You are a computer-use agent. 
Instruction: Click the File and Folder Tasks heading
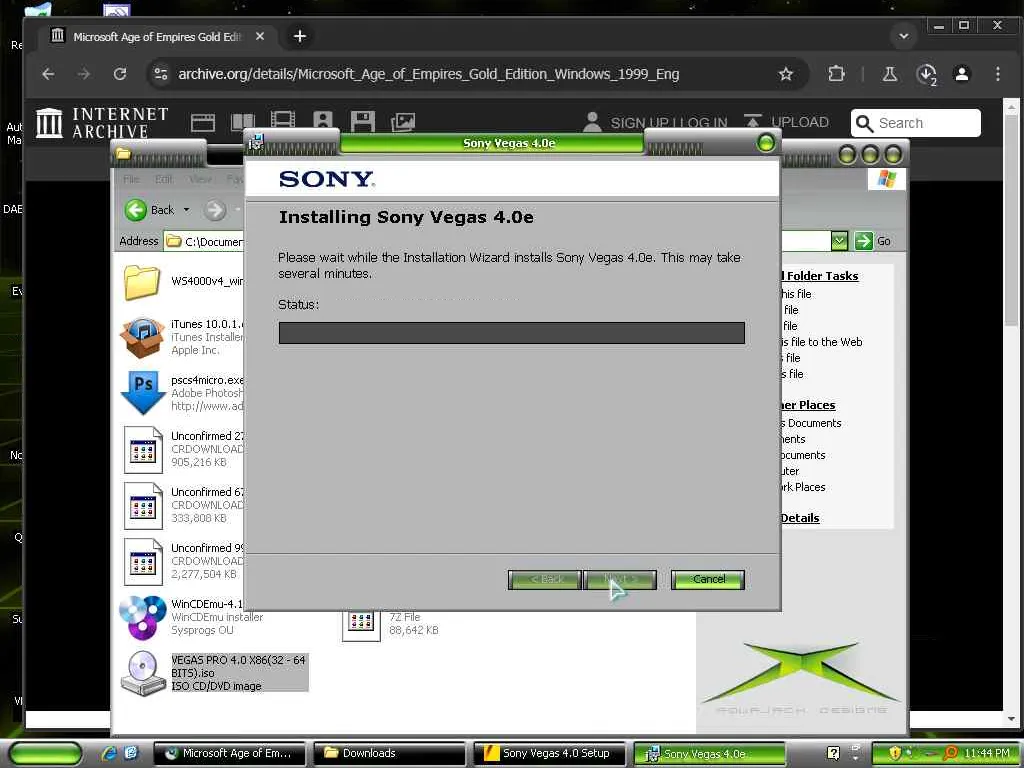(821, 276)
